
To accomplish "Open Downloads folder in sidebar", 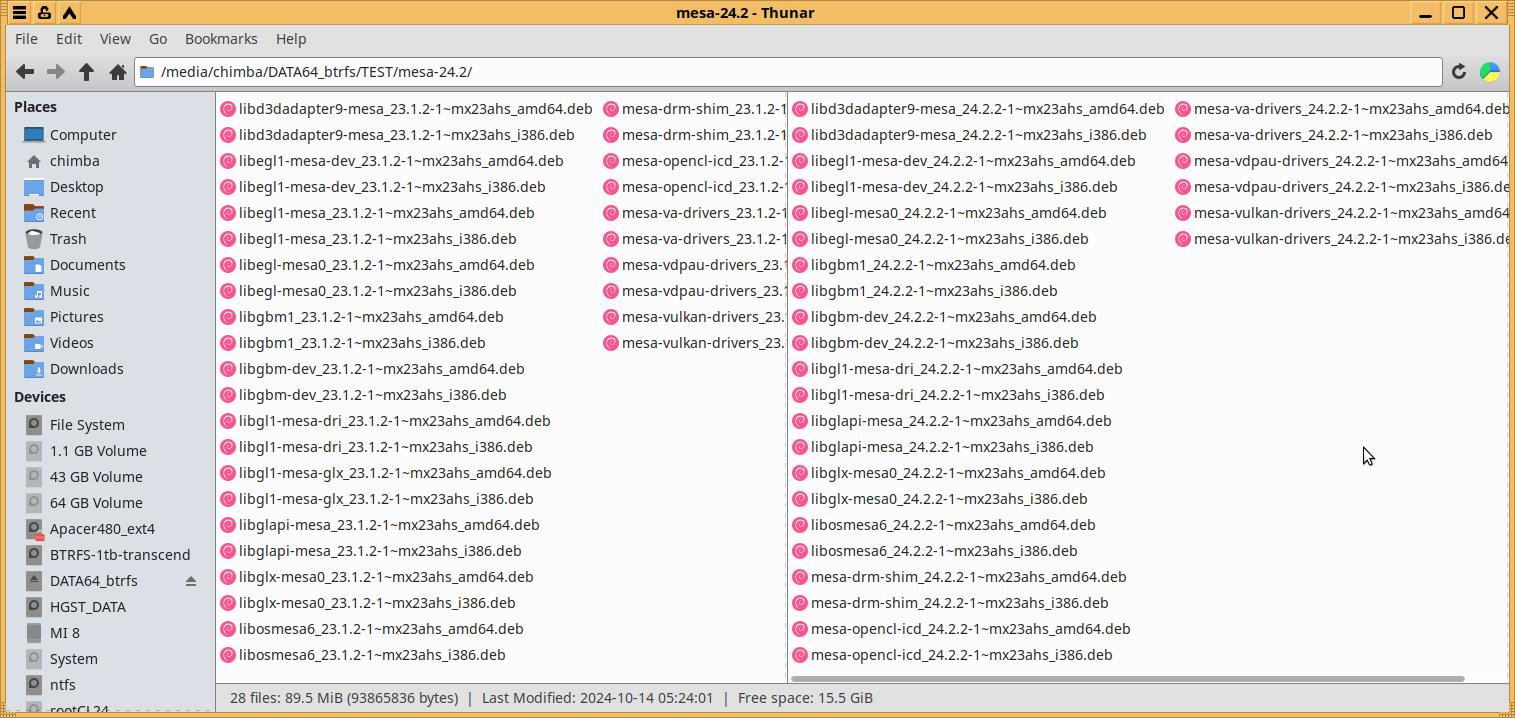I will (86, 369).
